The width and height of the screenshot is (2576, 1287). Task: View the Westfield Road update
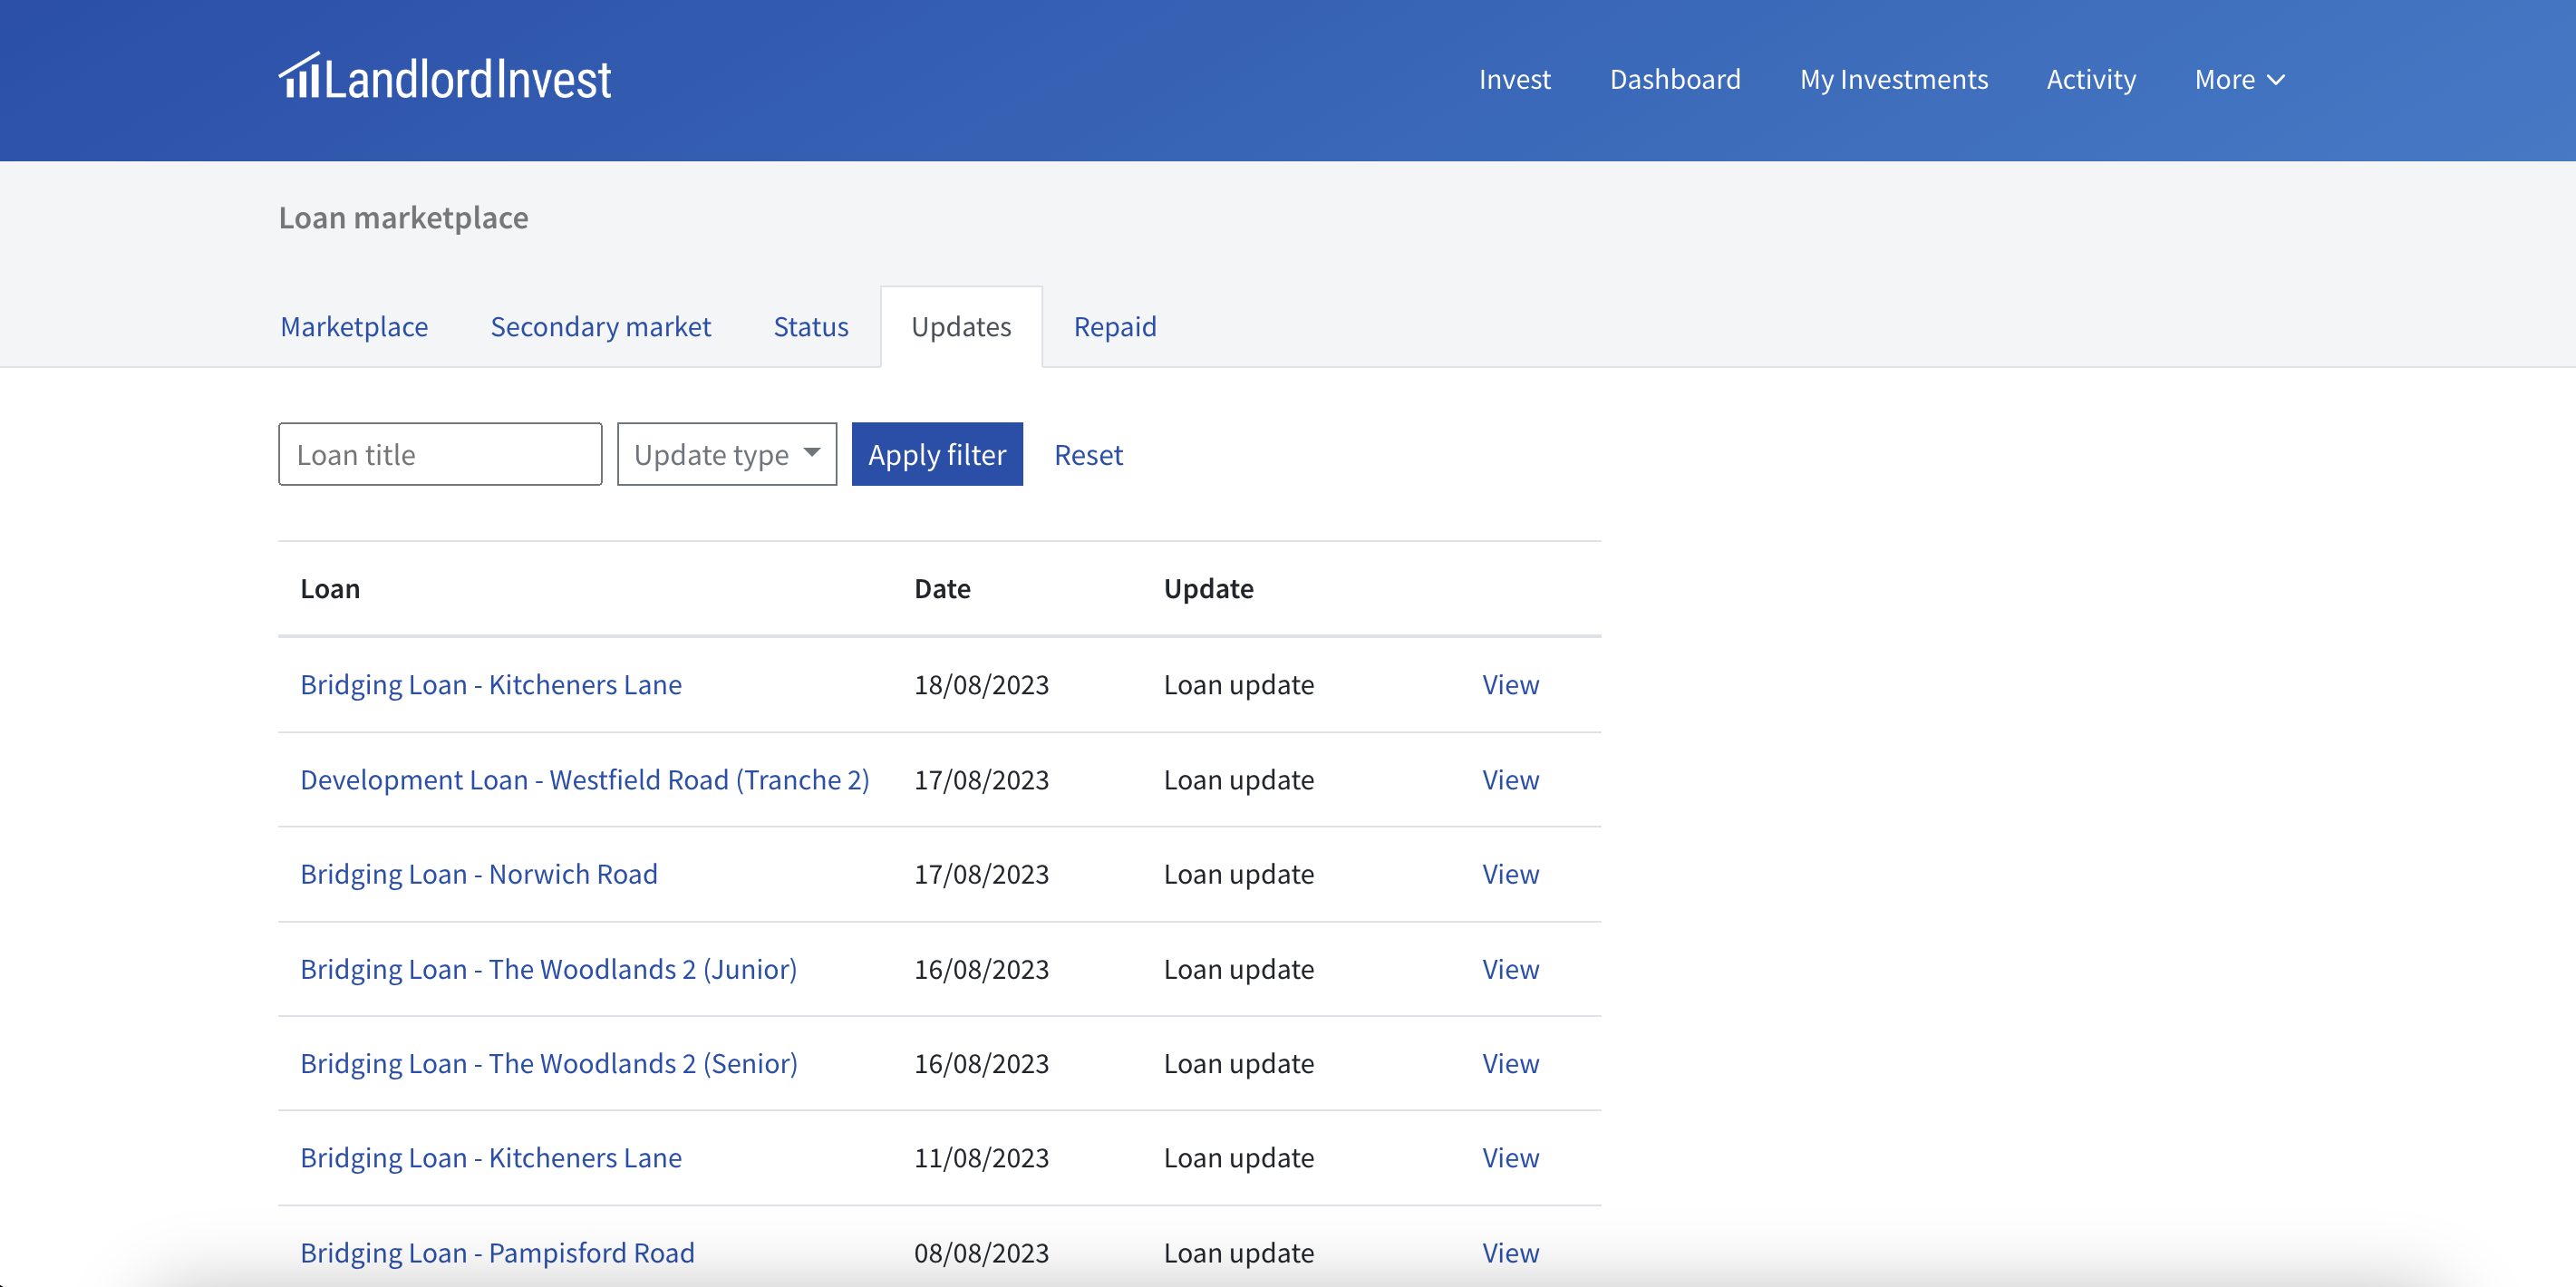pyautogui.click(x=1510, y=779)
